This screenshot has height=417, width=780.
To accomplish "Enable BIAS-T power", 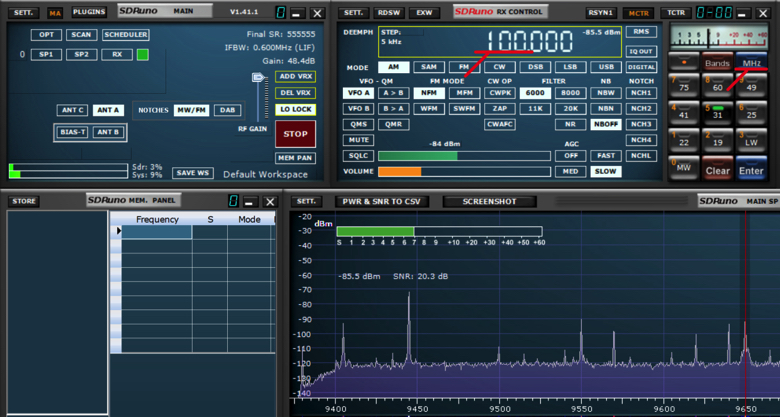I will tap(73, 132).
